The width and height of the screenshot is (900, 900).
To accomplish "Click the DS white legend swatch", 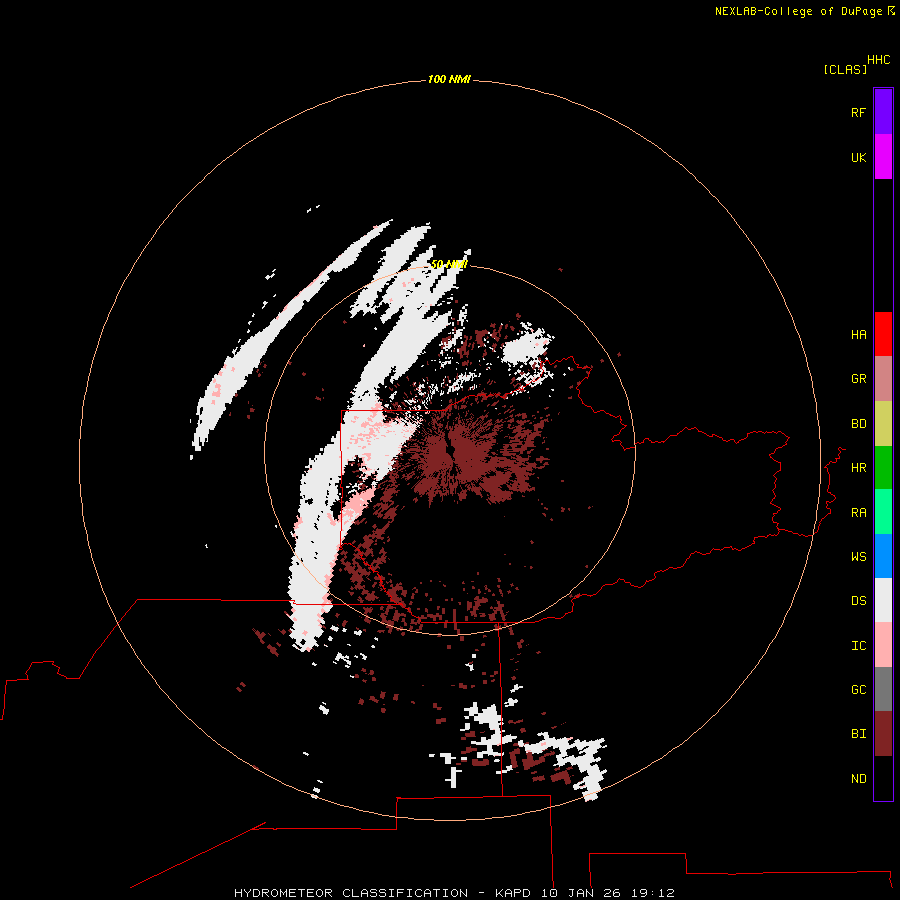I will click(x=883, y=600).
